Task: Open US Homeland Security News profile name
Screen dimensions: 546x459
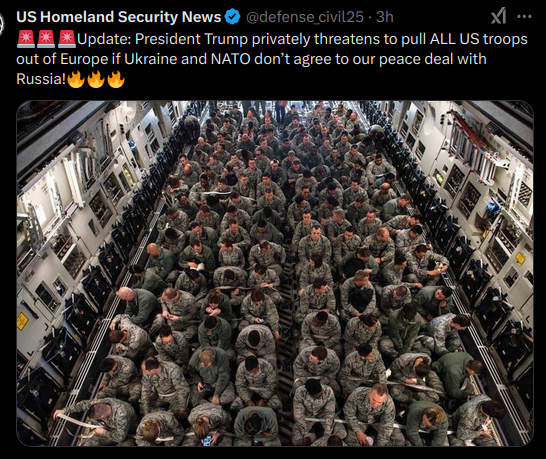Action: pos(119,17)
